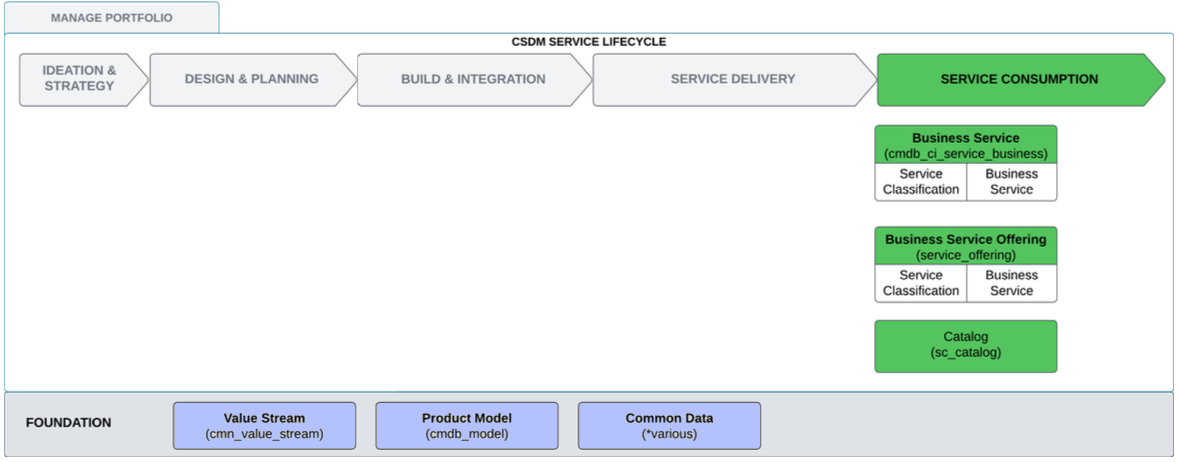Click the sc_catalog table name text
This screenshot has width=1179, height=462.
(965, 353)
